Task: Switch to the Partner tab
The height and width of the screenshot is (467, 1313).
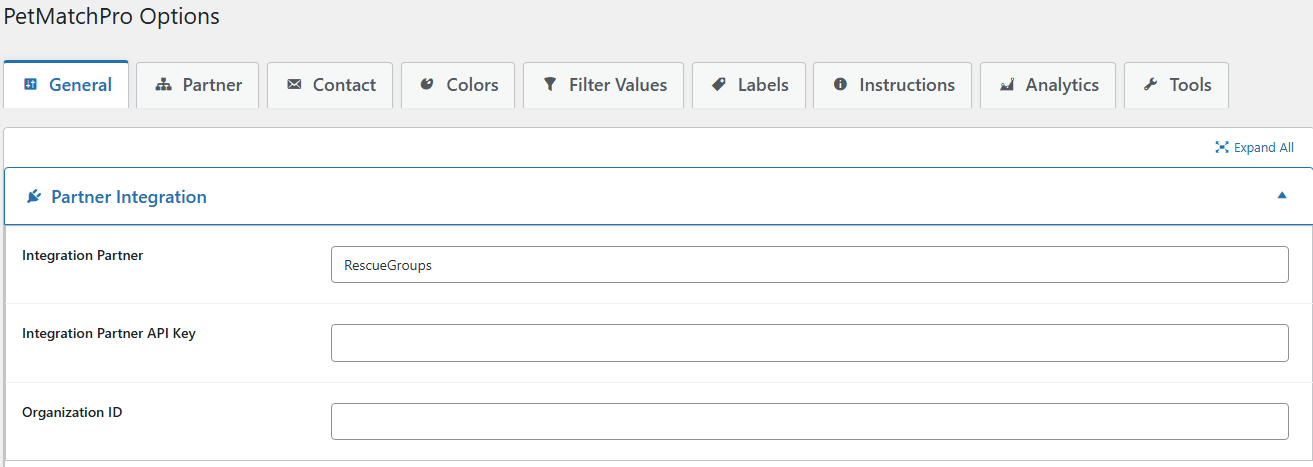Action: 198,85
